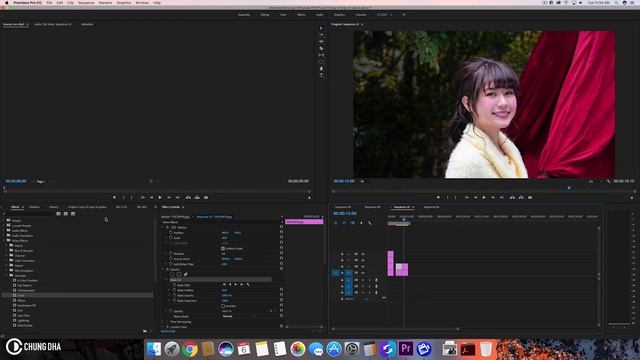Create a 4-point polygon mask under Opacity

(179, 274)
